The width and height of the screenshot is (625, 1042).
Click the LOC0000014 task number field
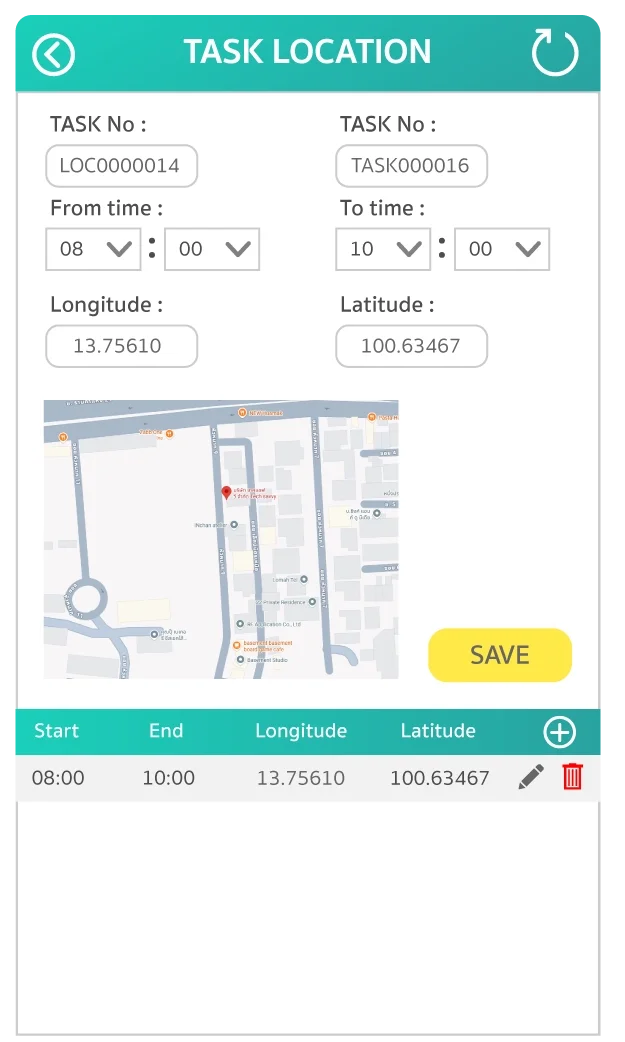tap(121, 166)
